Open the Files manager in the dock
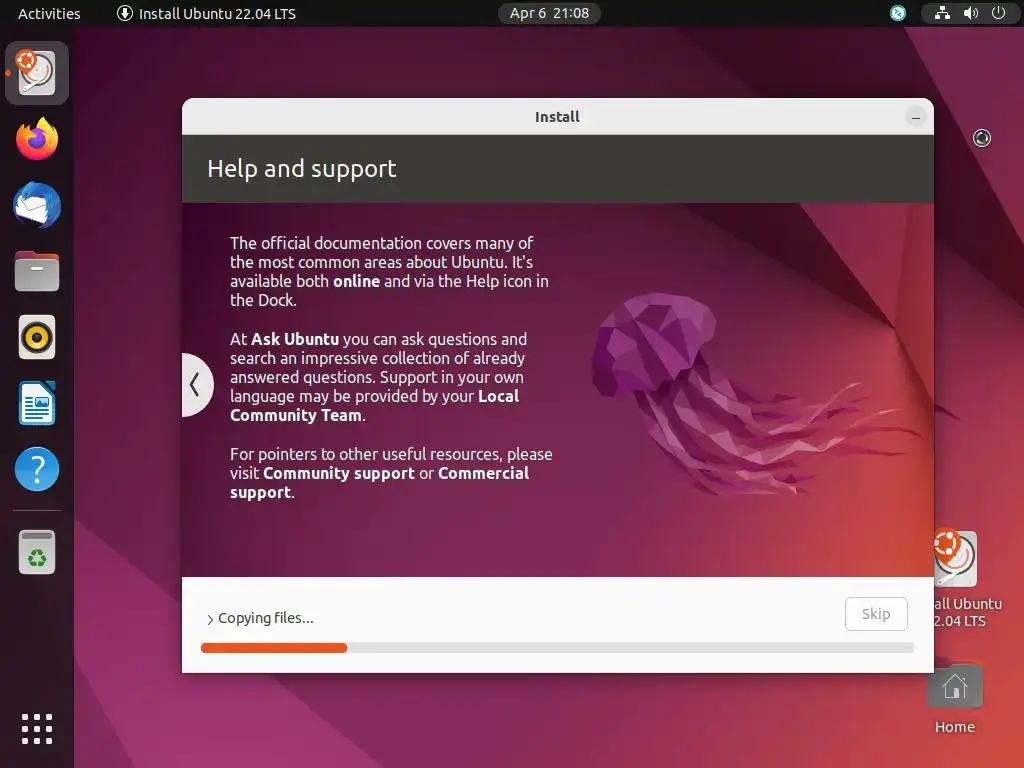Screen dimensions: 1024x768 37,271
